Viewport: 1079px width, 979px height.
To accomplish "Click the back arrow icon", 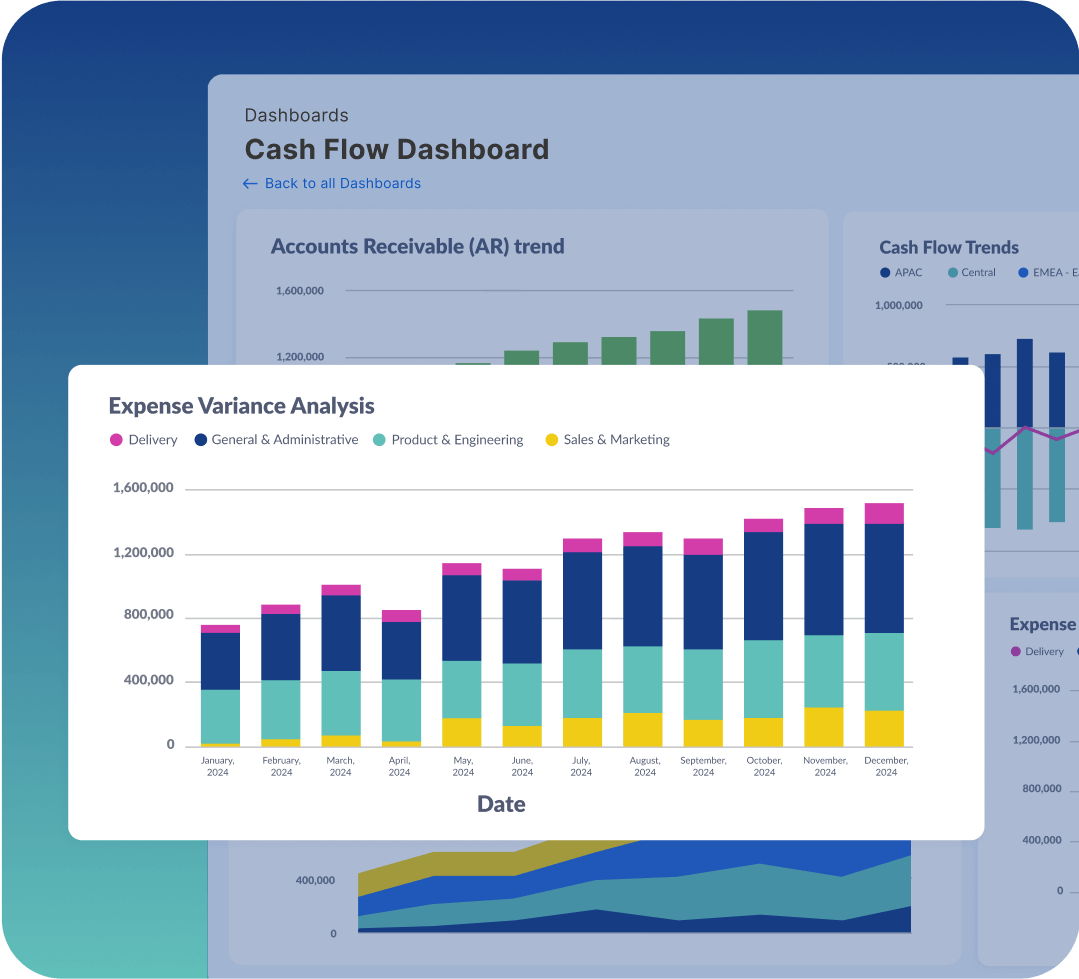I will pyautogui.click(x=248, y=183).
